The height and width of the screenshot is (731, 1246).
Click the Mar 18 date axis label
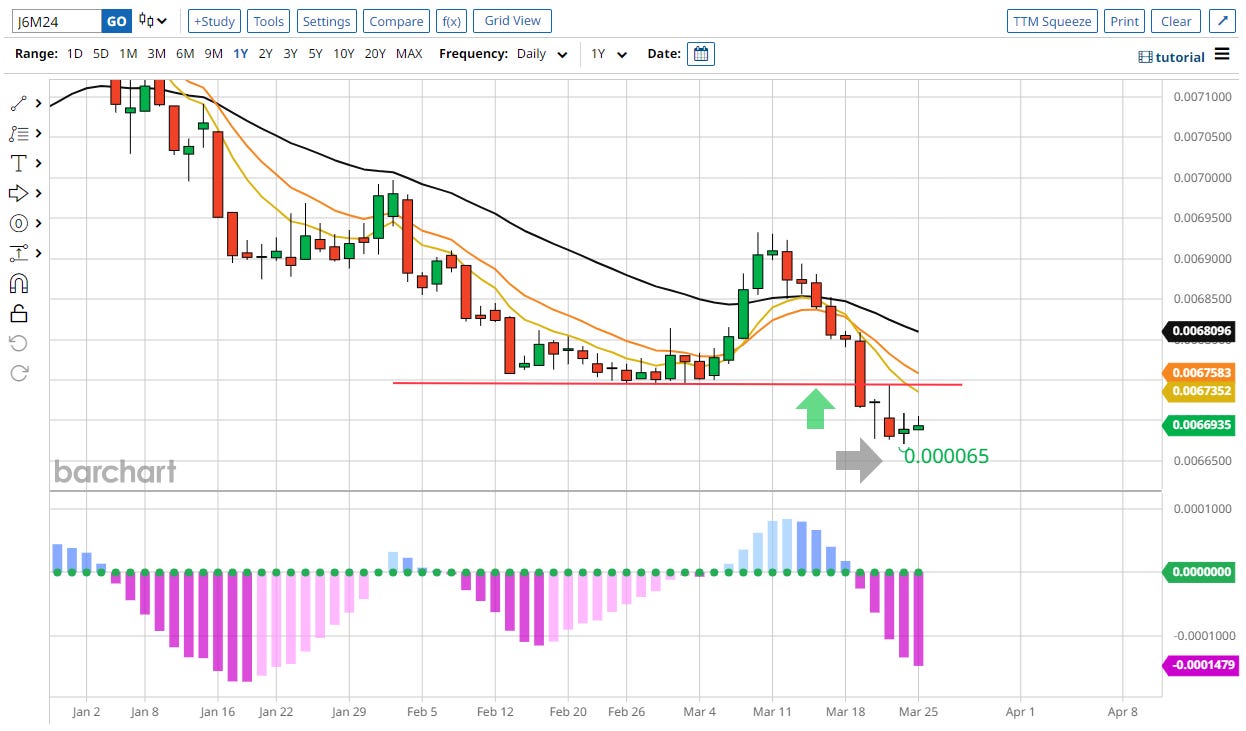tap(845, 712)
